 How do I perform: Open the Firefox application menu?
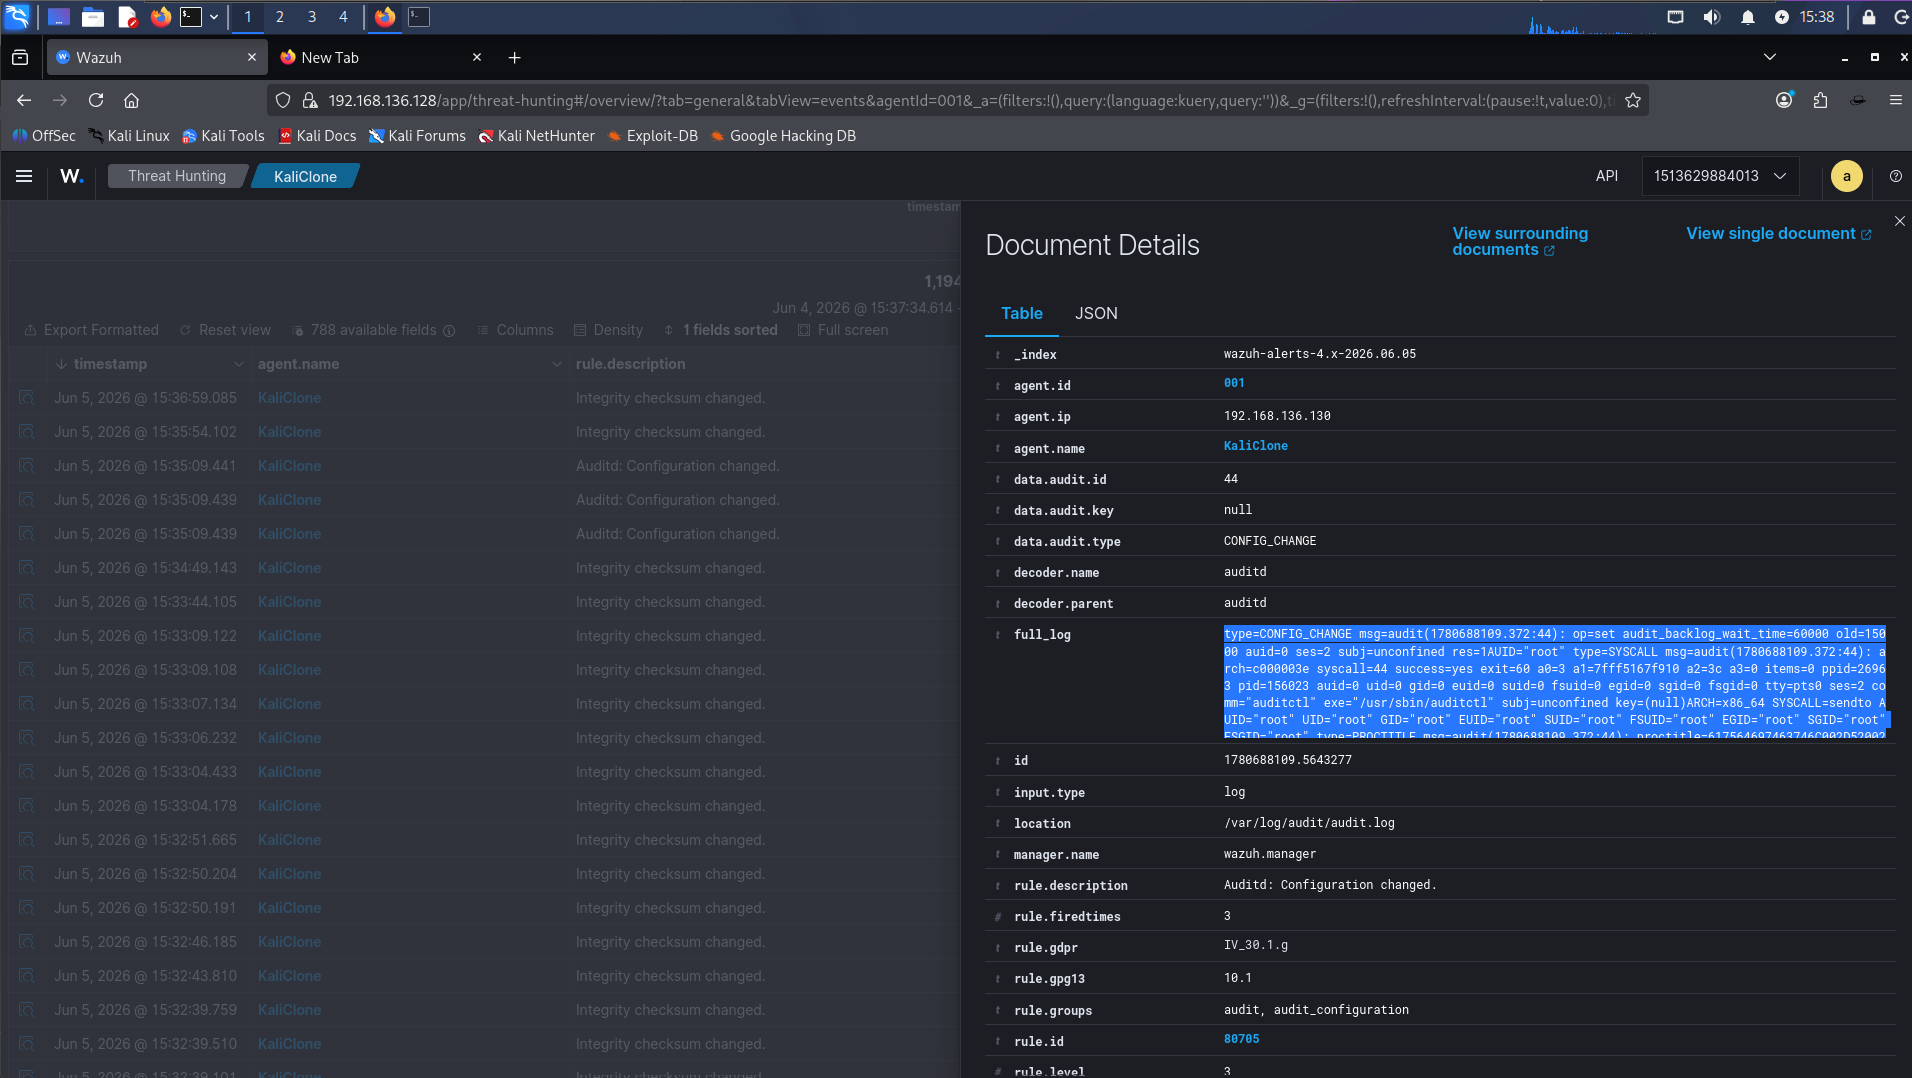[x=1895, y=100]
